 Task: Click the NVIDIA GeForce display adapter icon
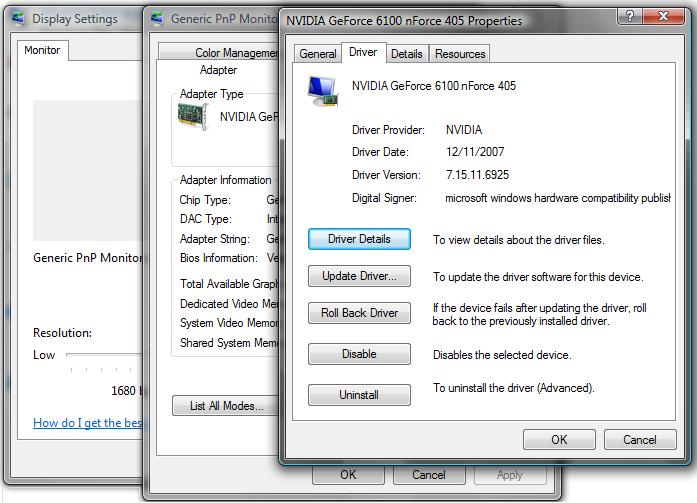[323, 91]
